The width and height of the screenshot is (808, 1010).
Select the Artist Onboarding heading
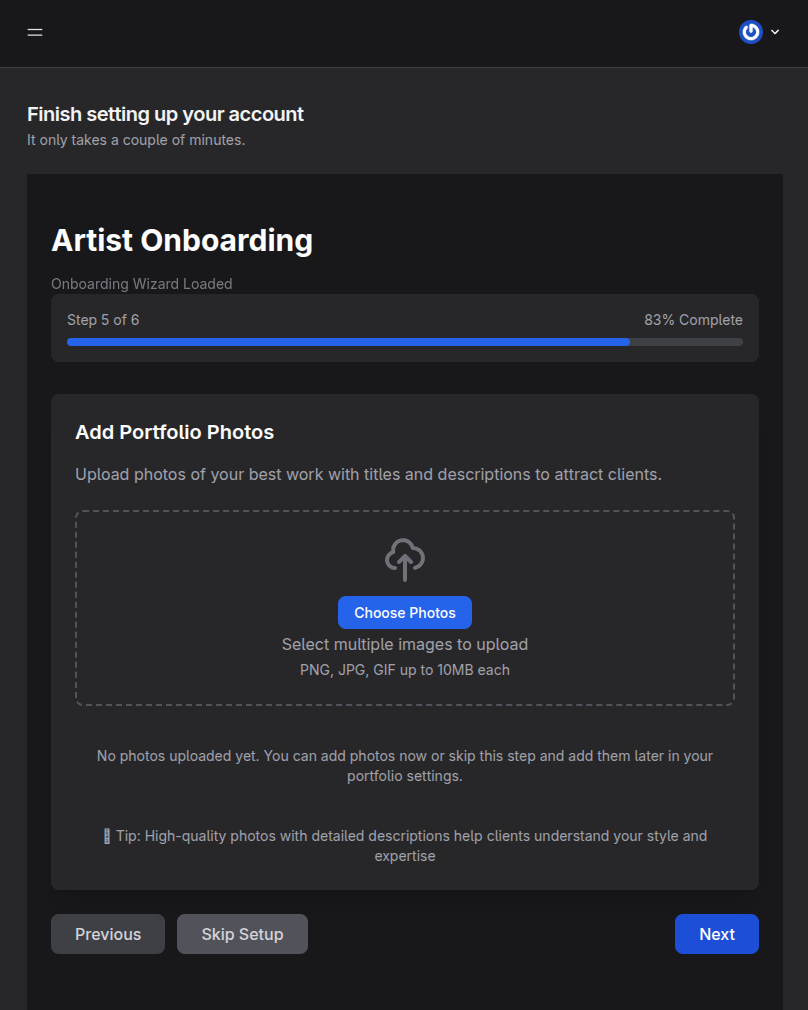coord(181,240)
